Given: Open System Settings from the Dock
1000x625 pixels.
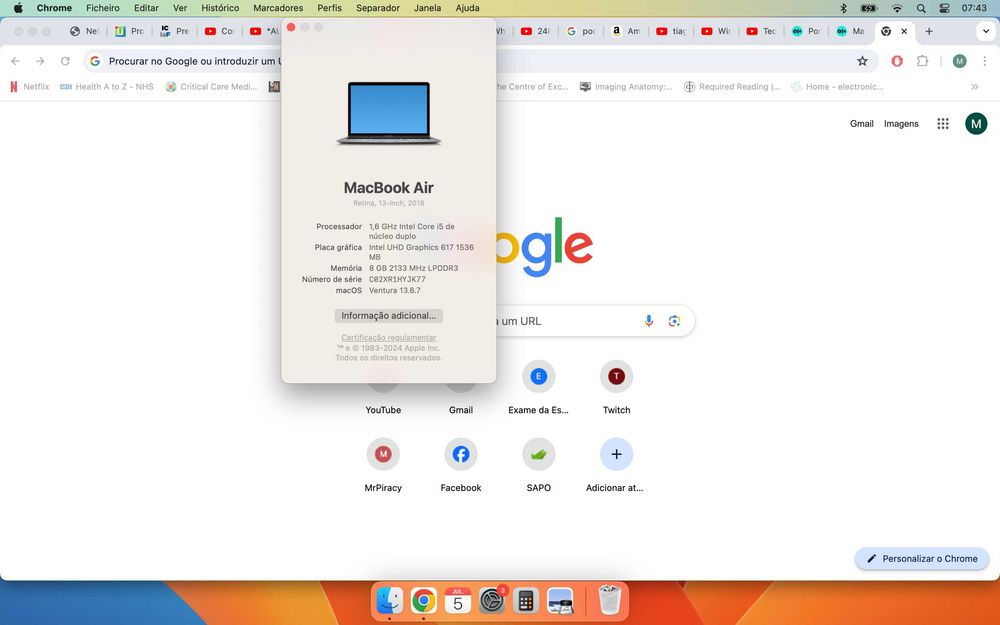Looking at the screenshot, I should (492, 601).
